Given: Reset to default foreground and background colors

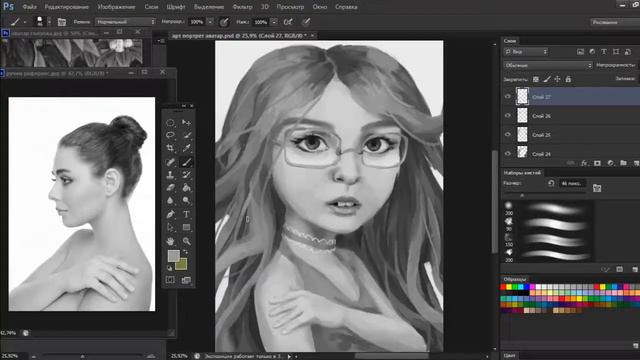Looking at the screenshot, I should click(169, 268).
